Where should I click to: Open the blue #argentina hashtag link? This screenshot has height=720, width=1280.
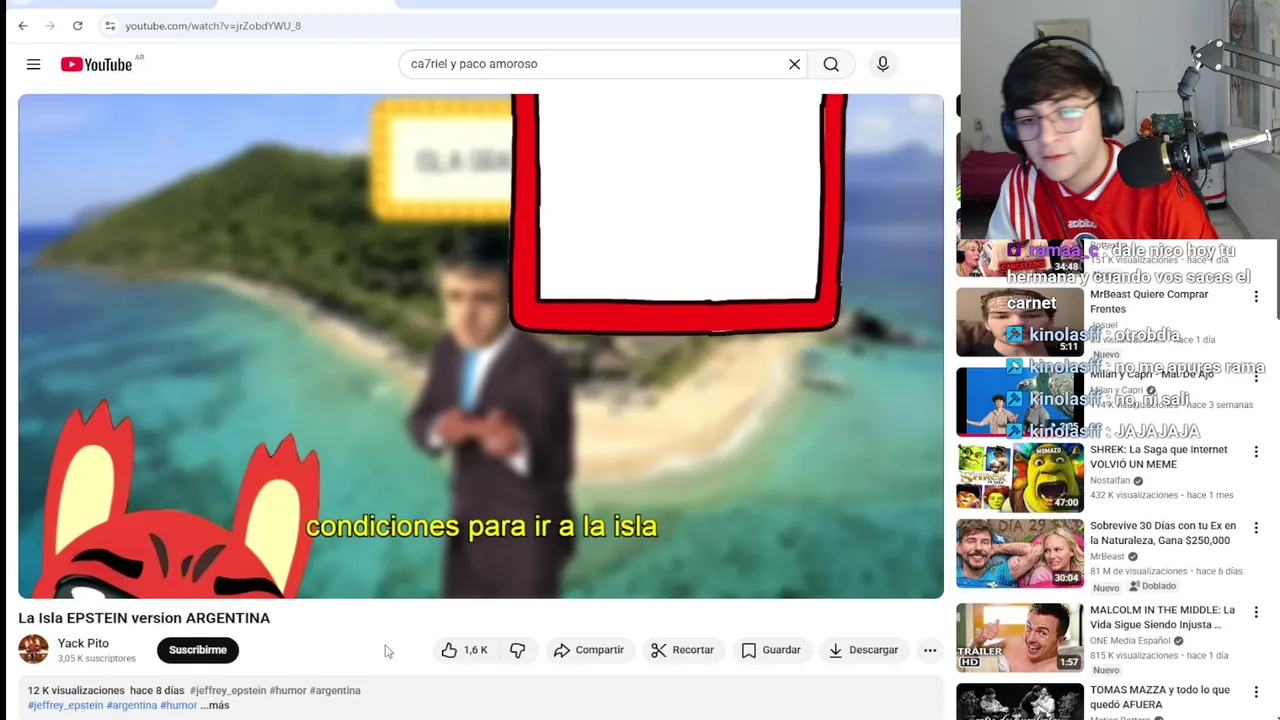pyautogui.click(x=132, y=705)
